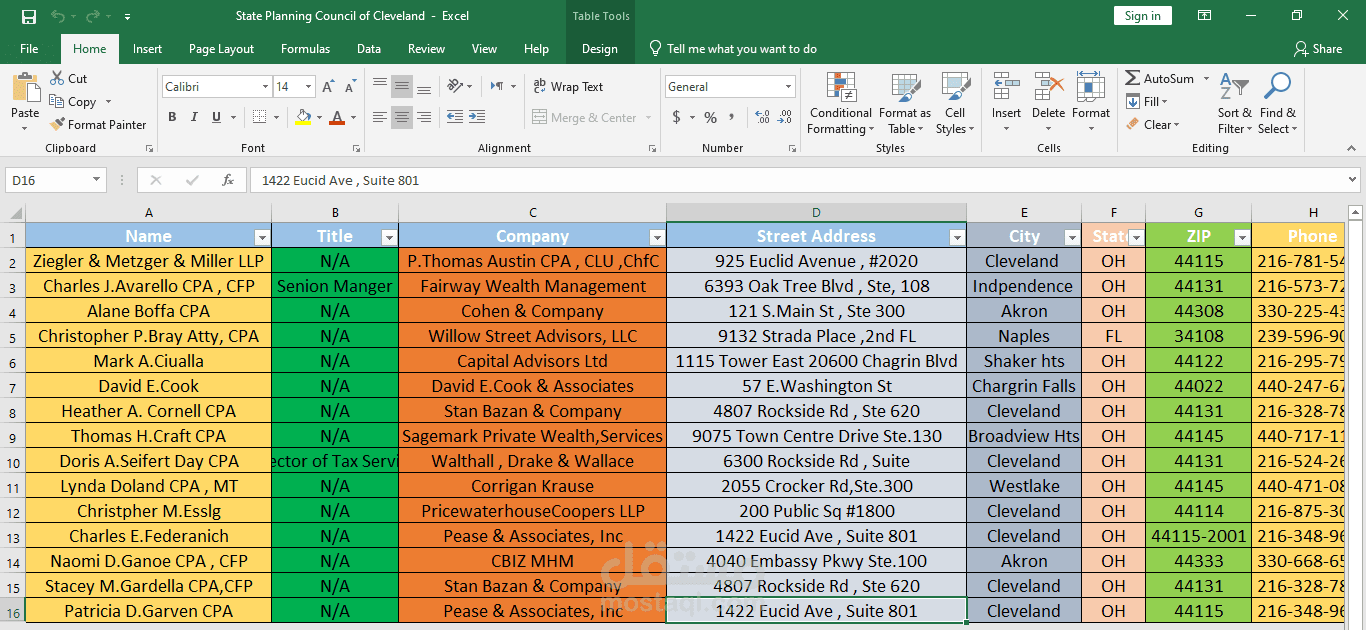This screenshot has width=1366, height=630.
Task: Apply the red Font Color A
Action: 337,117
